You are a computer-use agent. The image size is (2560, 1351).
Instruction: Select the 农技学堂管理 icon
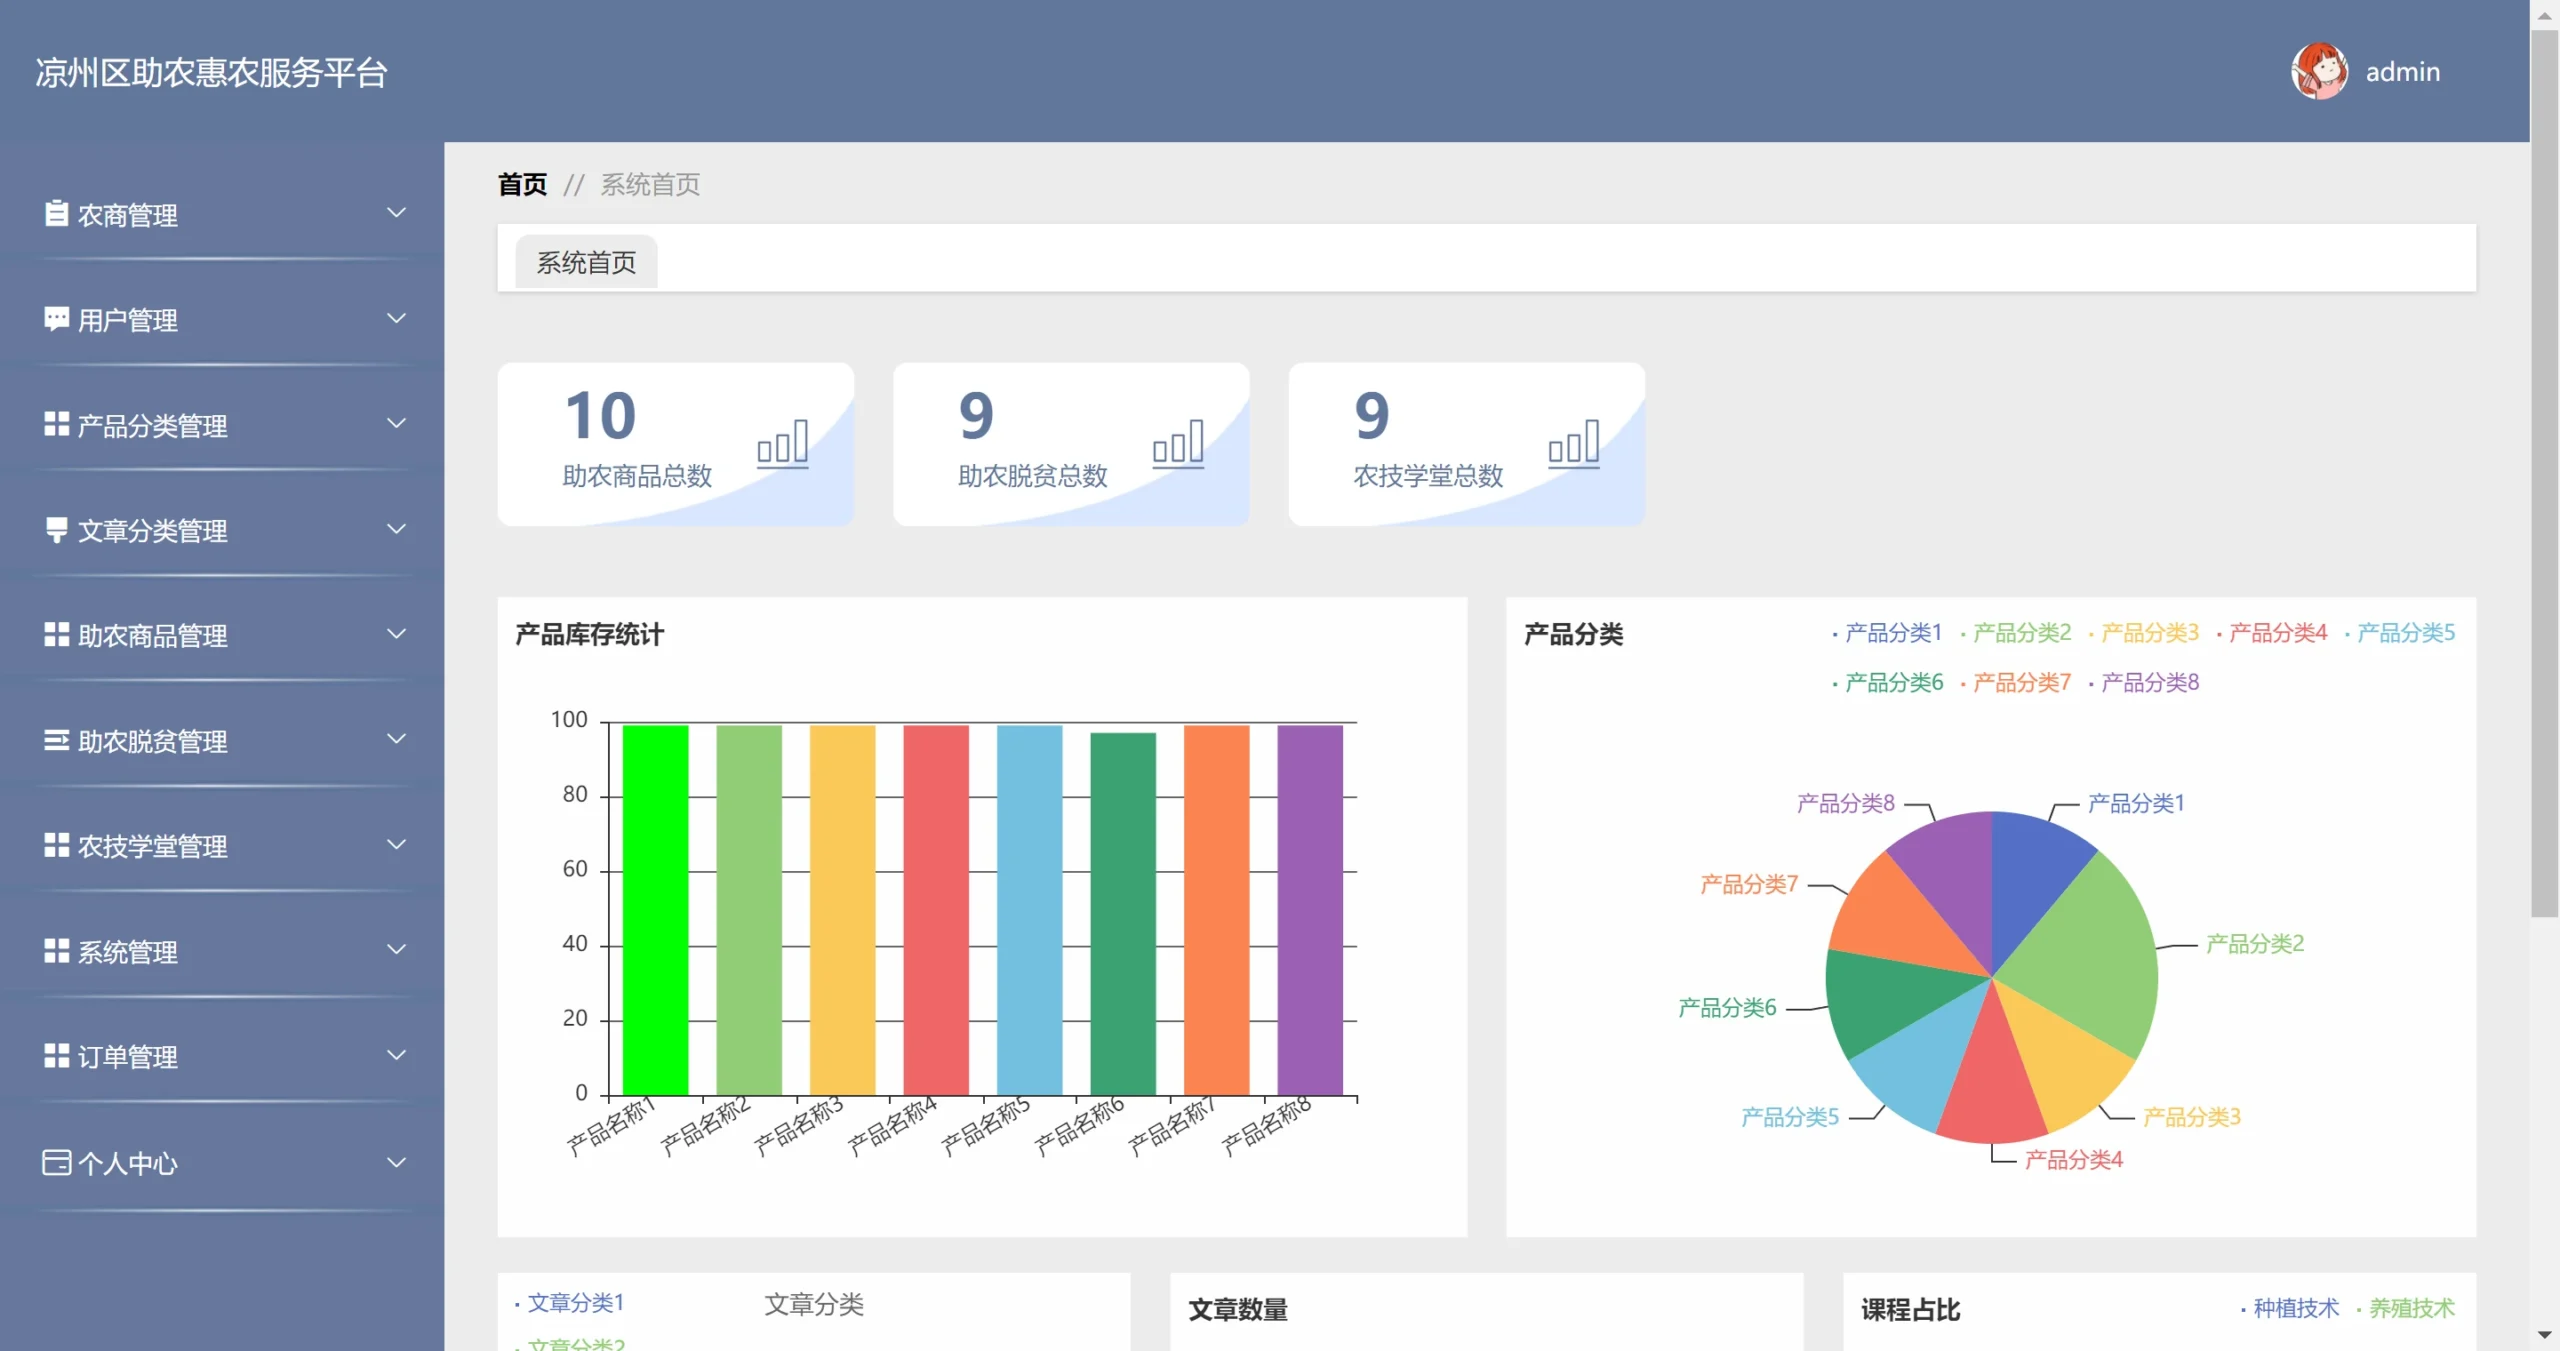tap(55, 845)
